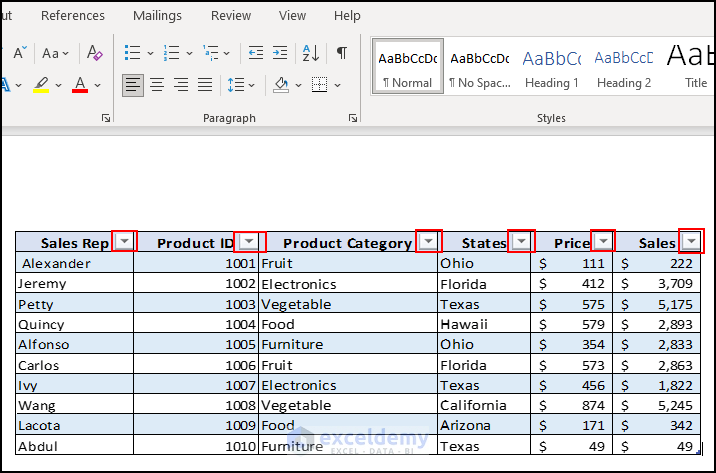Open the Mailings tab
This screenshot has height=473, width=716.
(x=157, y=16)
